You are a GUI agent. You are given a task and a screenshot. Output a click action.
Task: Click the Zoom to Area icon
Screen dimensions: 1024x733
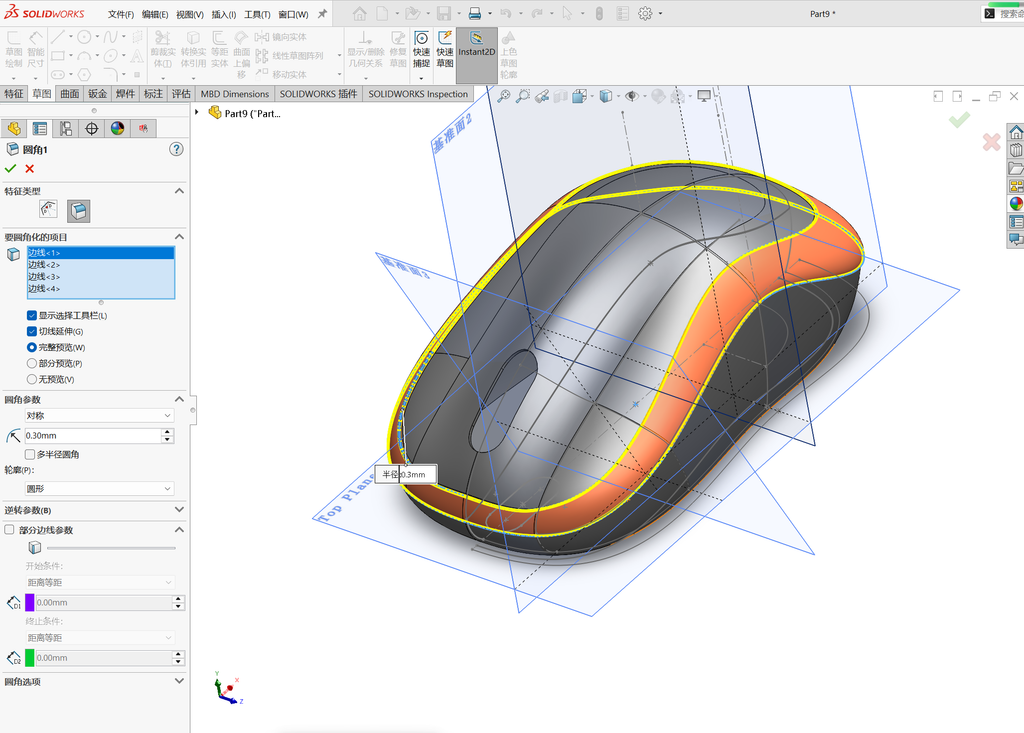click(522, 97)
